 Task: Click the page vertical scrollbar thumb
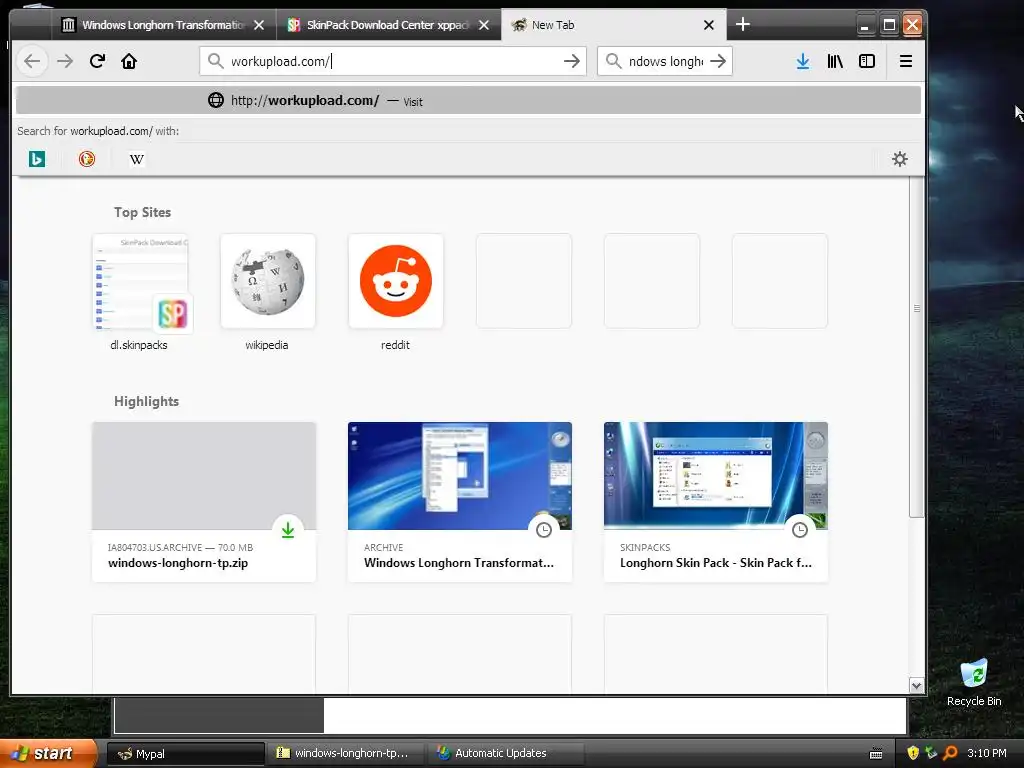coord(917,346)
